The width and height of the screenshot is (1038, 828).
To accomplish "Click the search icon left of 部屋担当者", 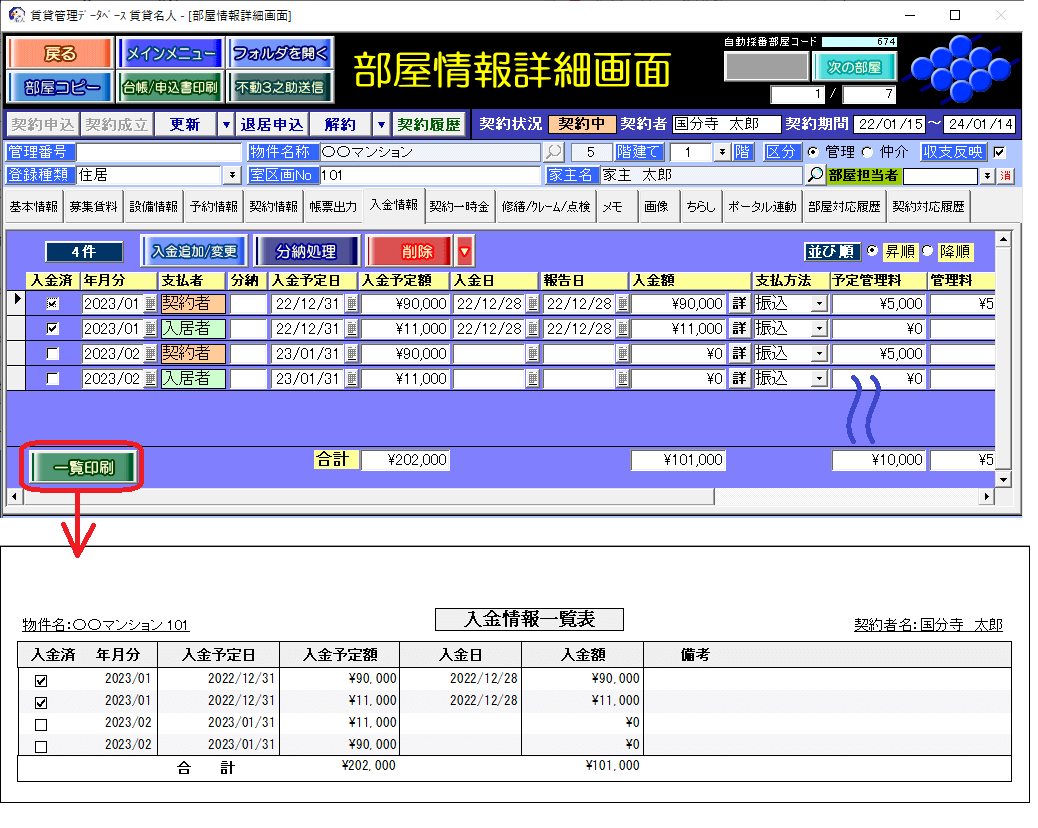I will pyautogui.click(x=815, y=175).
